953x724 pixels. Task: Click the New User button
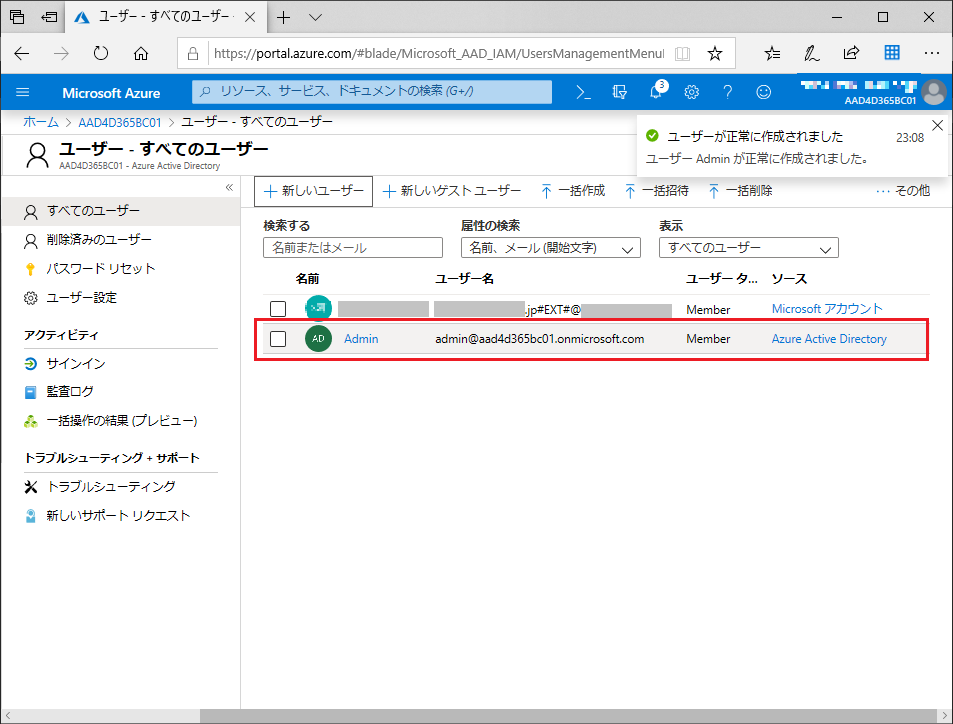tap(314, 191)
